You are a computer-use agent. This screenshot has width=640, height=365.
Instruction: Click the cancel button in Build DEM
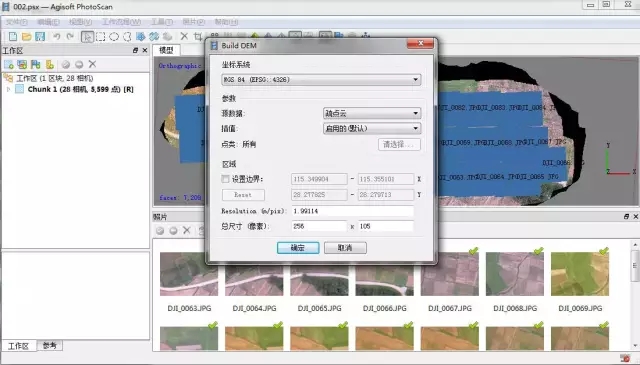(345, 247)
